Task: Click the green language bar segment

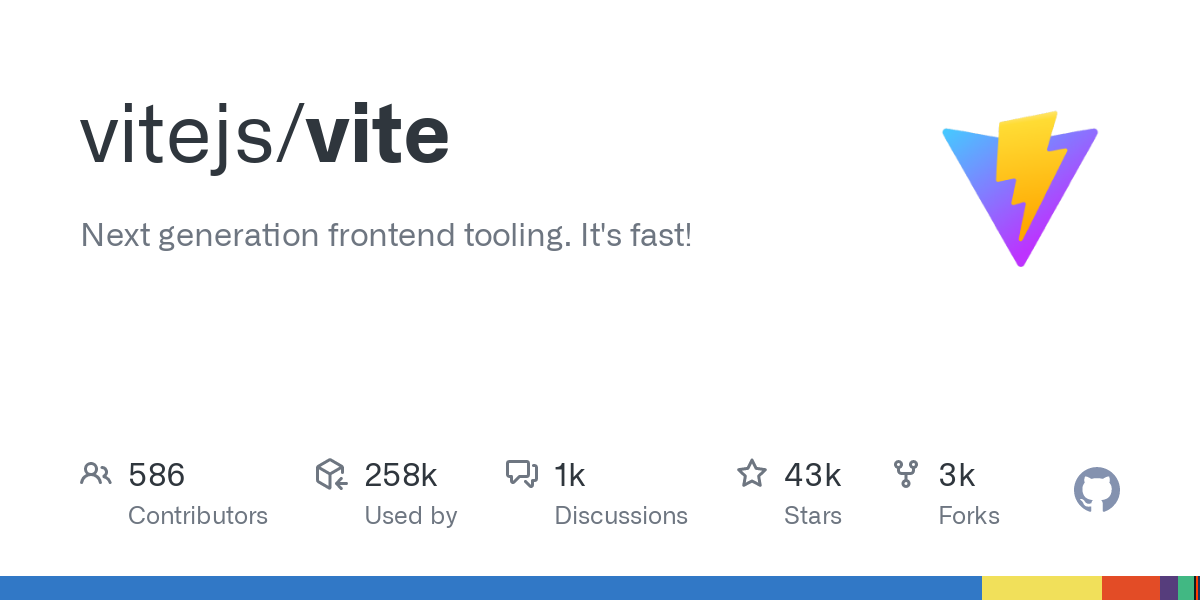Action: pyautogui.click(x=1185, y=588)
